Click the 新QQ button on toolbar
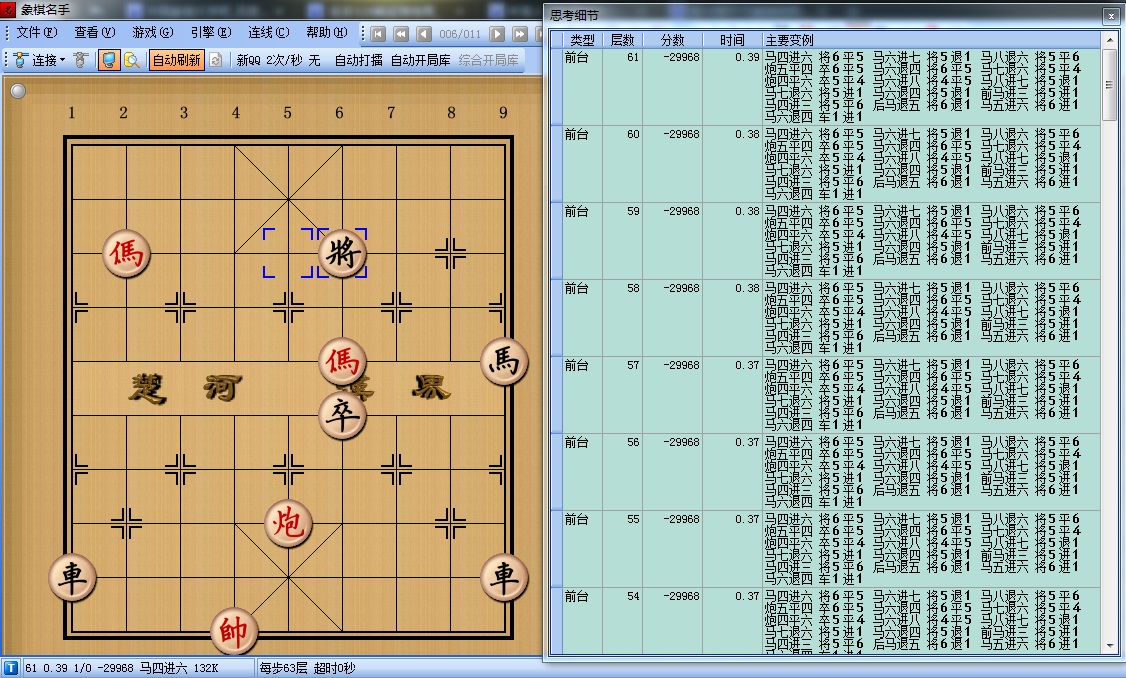 tap(250, 60)
